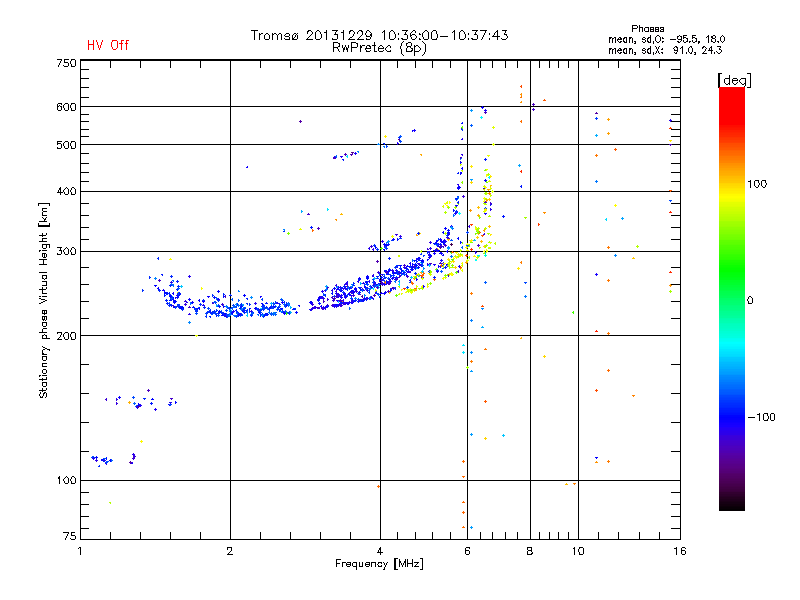Click the 'RwPretec (8p)' subtitle
Screen dimensions: 800x600
(x=379, y=48)
